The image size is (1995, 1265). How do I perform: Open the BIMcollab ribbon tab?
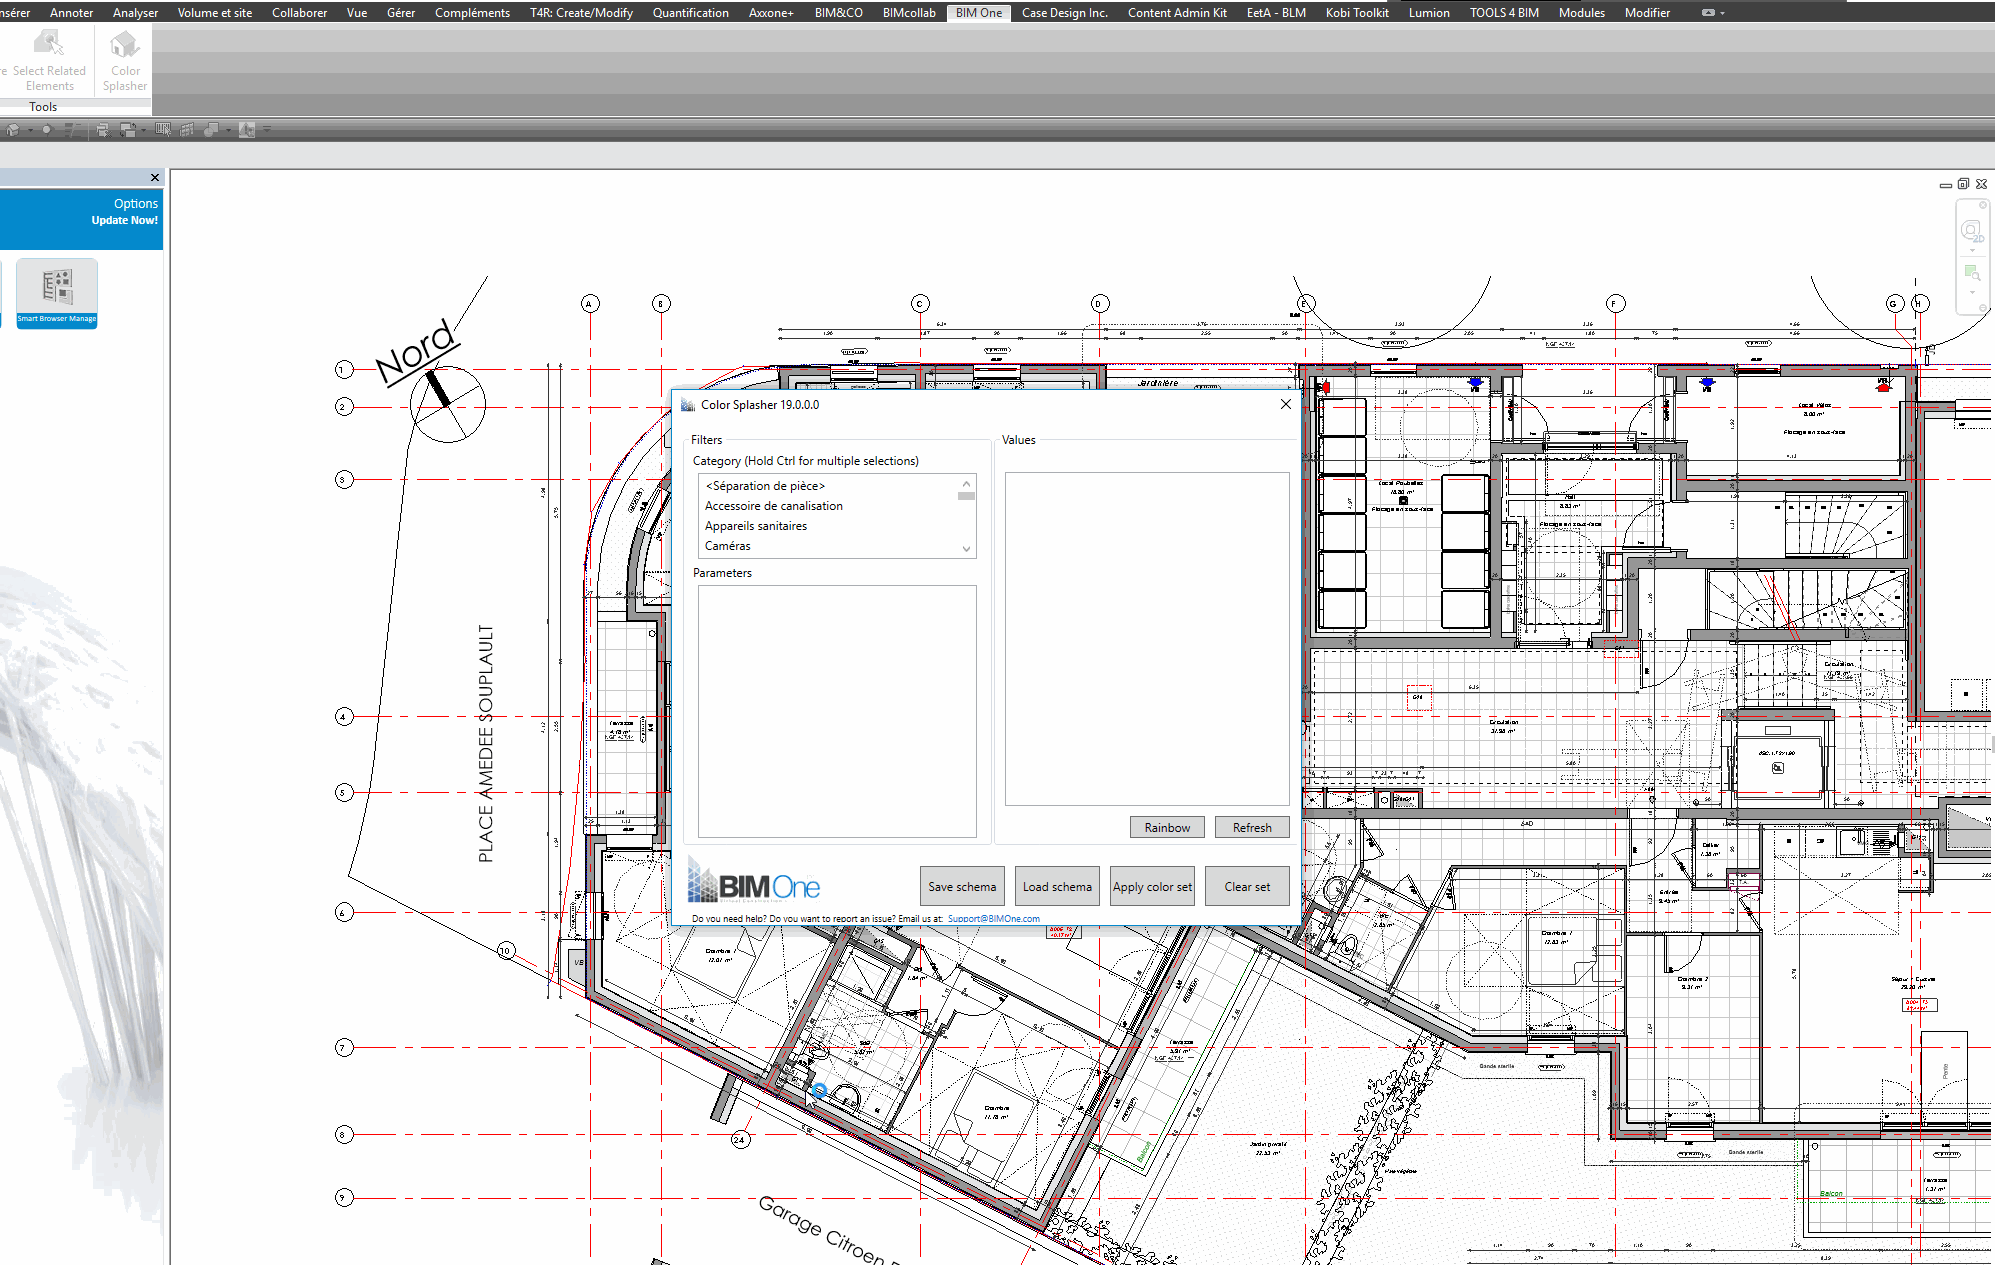pyautogui.click(x=908, y=13)
